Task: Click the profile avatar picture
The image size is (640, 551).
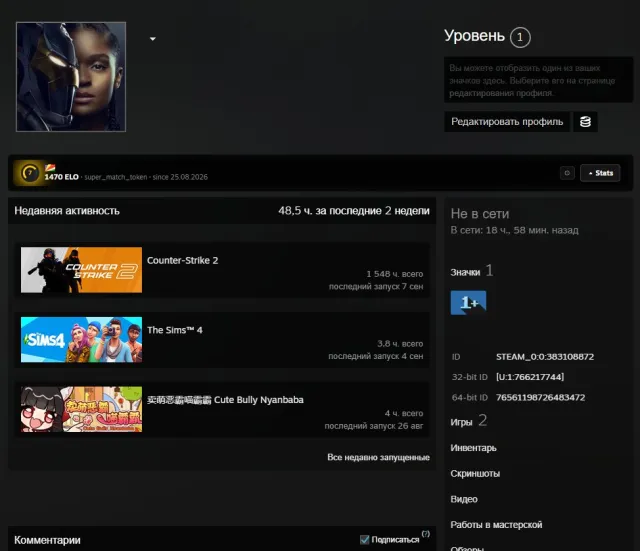Action: point(71,77)
